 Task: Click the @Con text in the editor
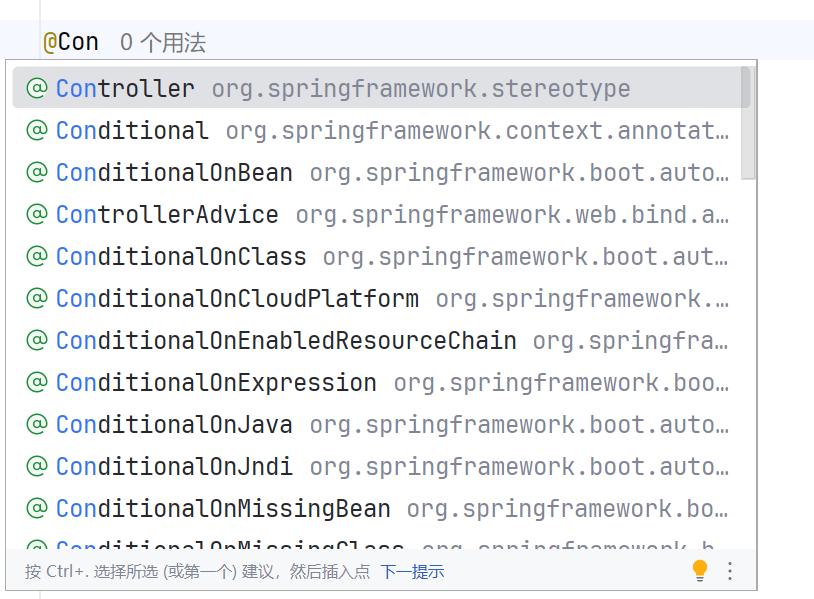point(71,42)
